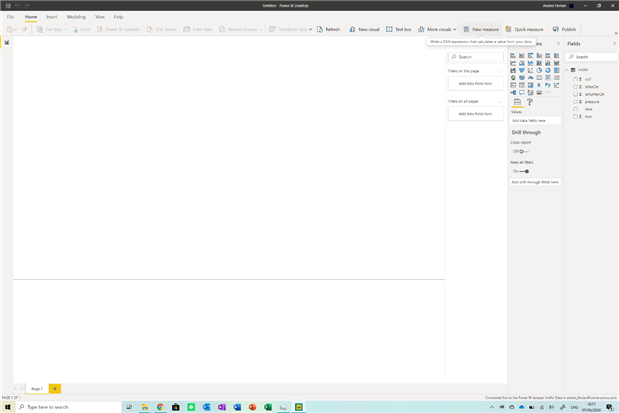The width and height of the screenshot is (619, 413).
Task: Select the Funnel visual
Action: pyautogui.click(x=521, y=70)
